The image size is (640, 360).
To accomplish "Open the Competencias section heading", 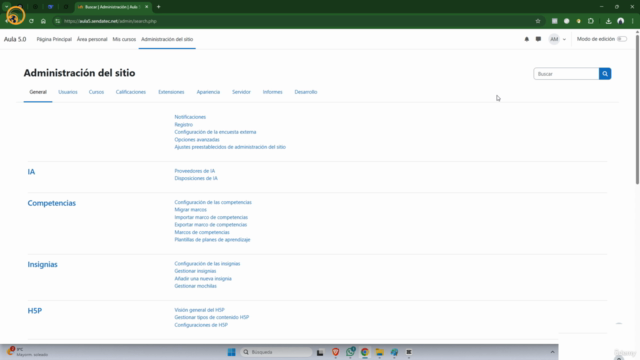I will coord(51,203).
